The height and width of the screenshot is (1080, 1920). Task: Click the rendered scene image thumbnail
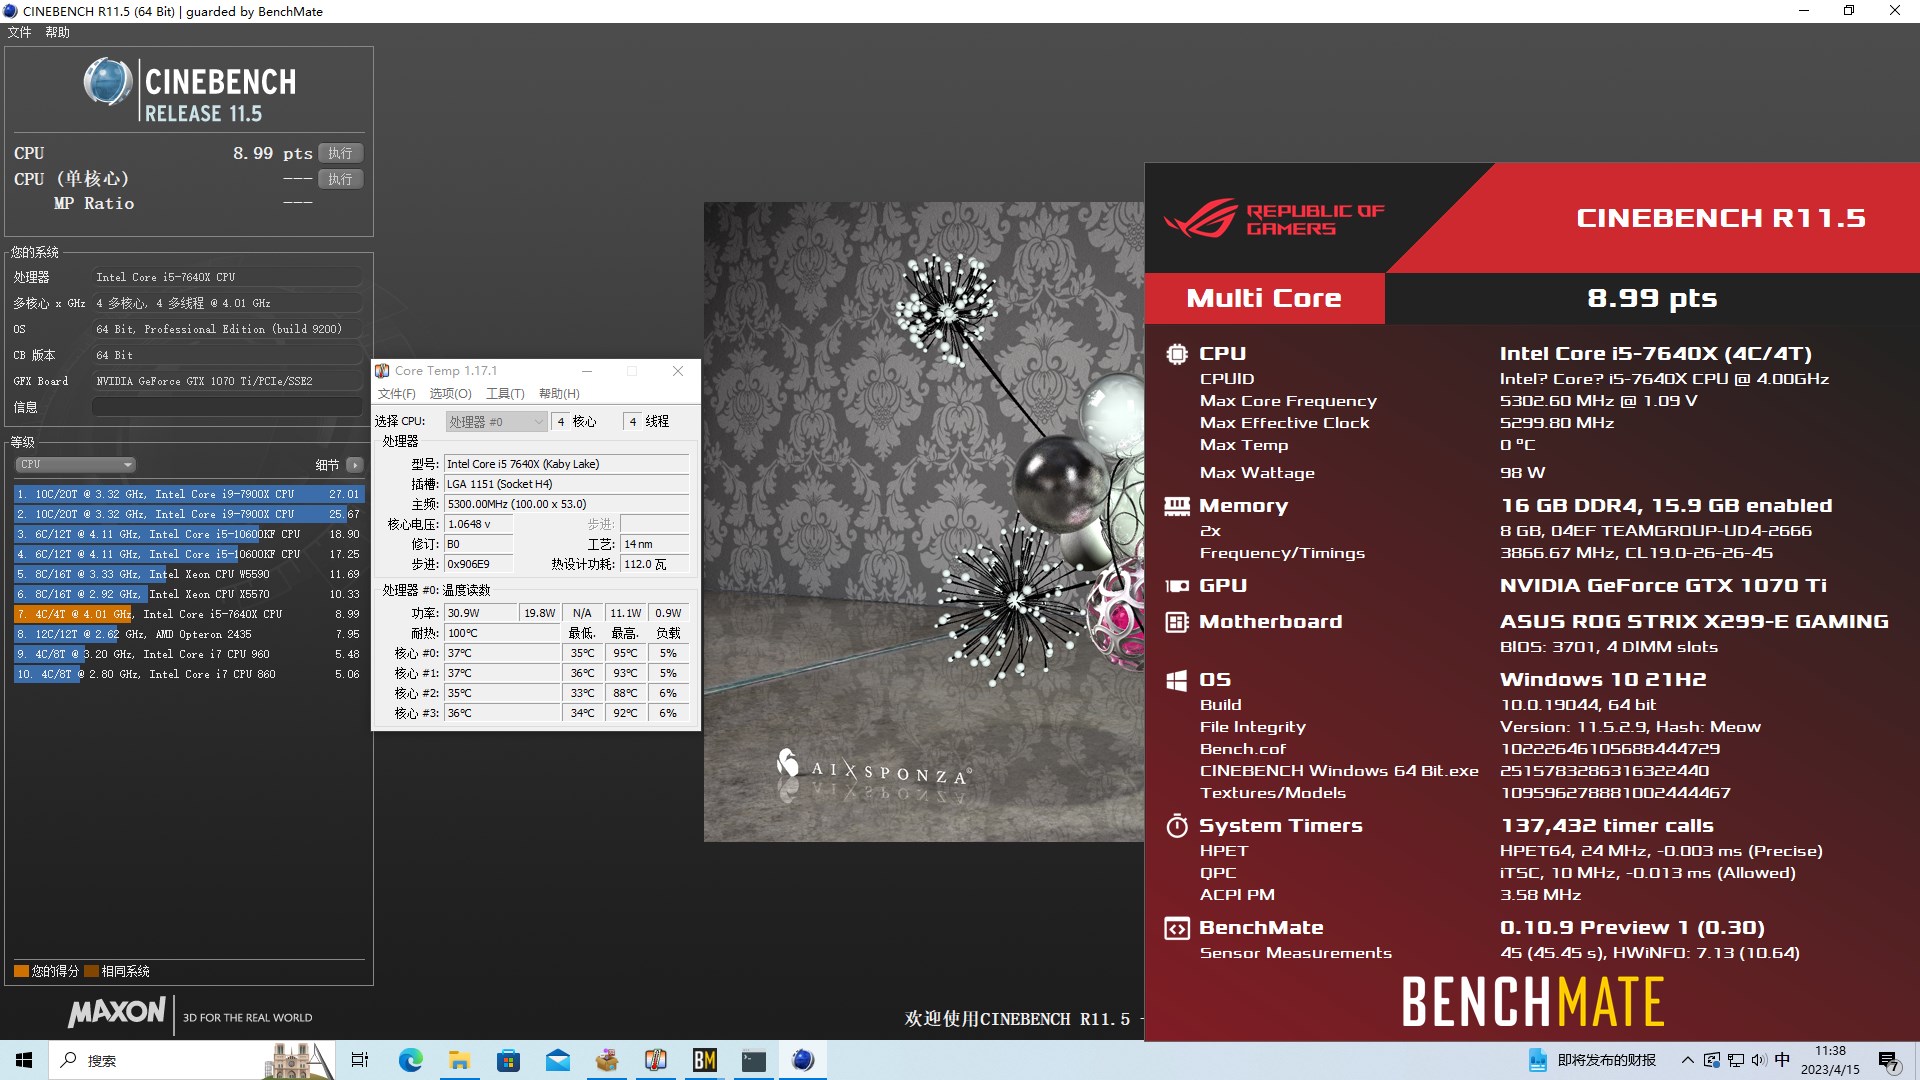[x=924, y=522]
